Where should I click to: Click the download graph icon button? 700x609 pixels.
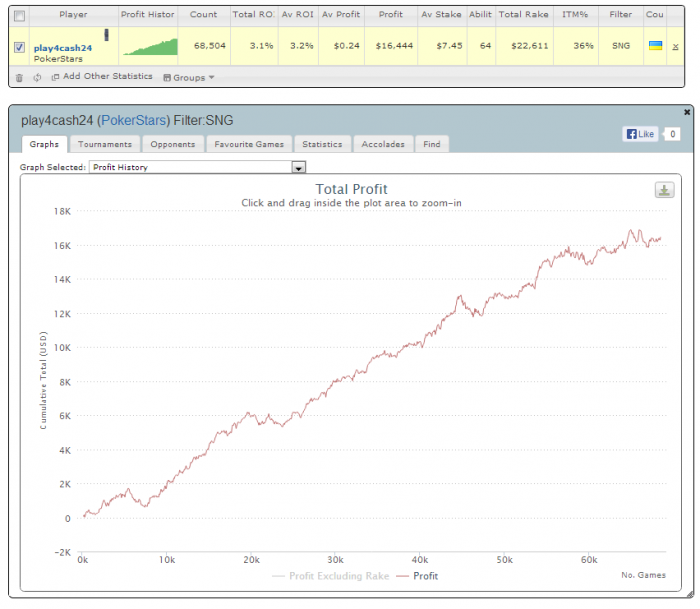tap(664, 190)
